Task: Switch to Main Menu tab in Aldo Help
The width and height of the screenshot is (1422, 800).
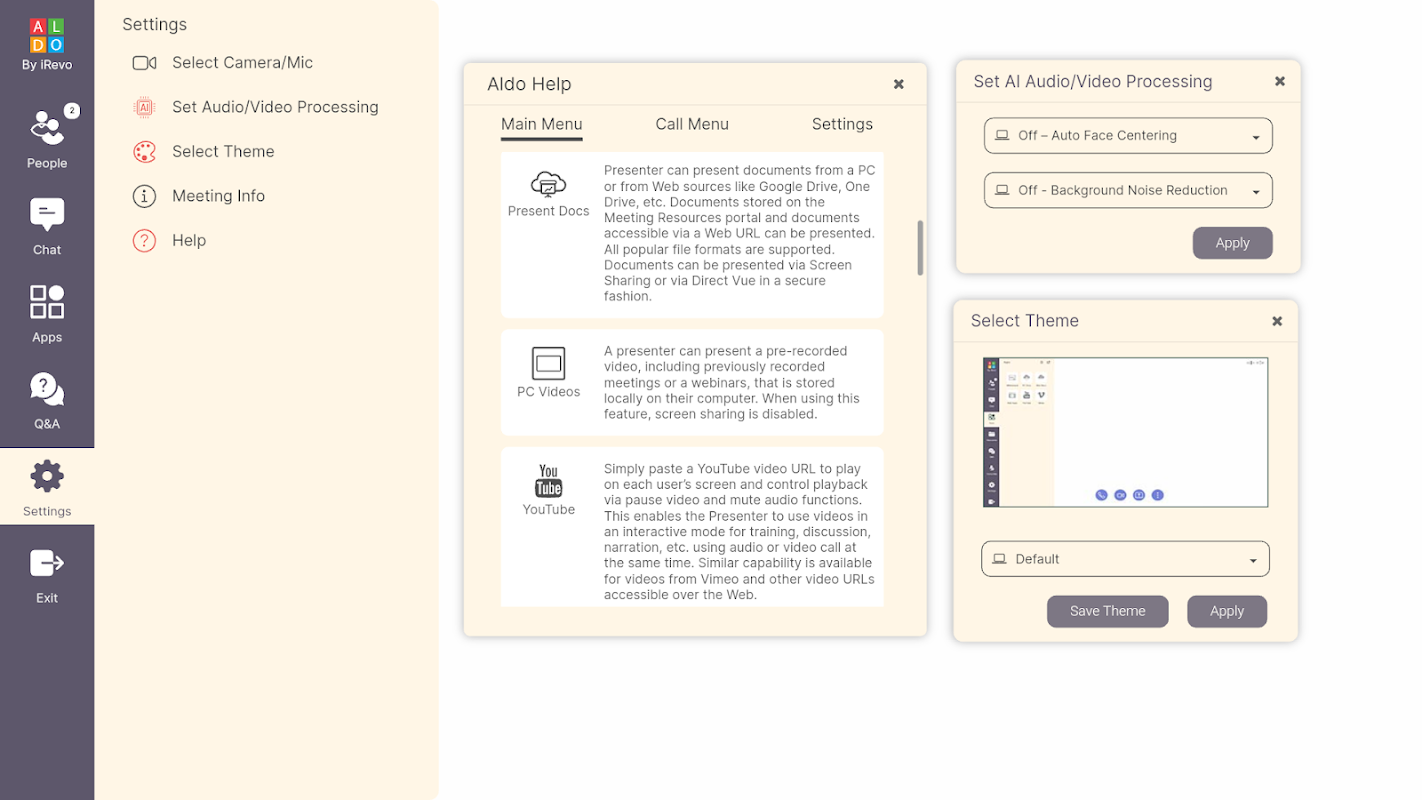Action: pyautogui.click(x=542, y=125)
